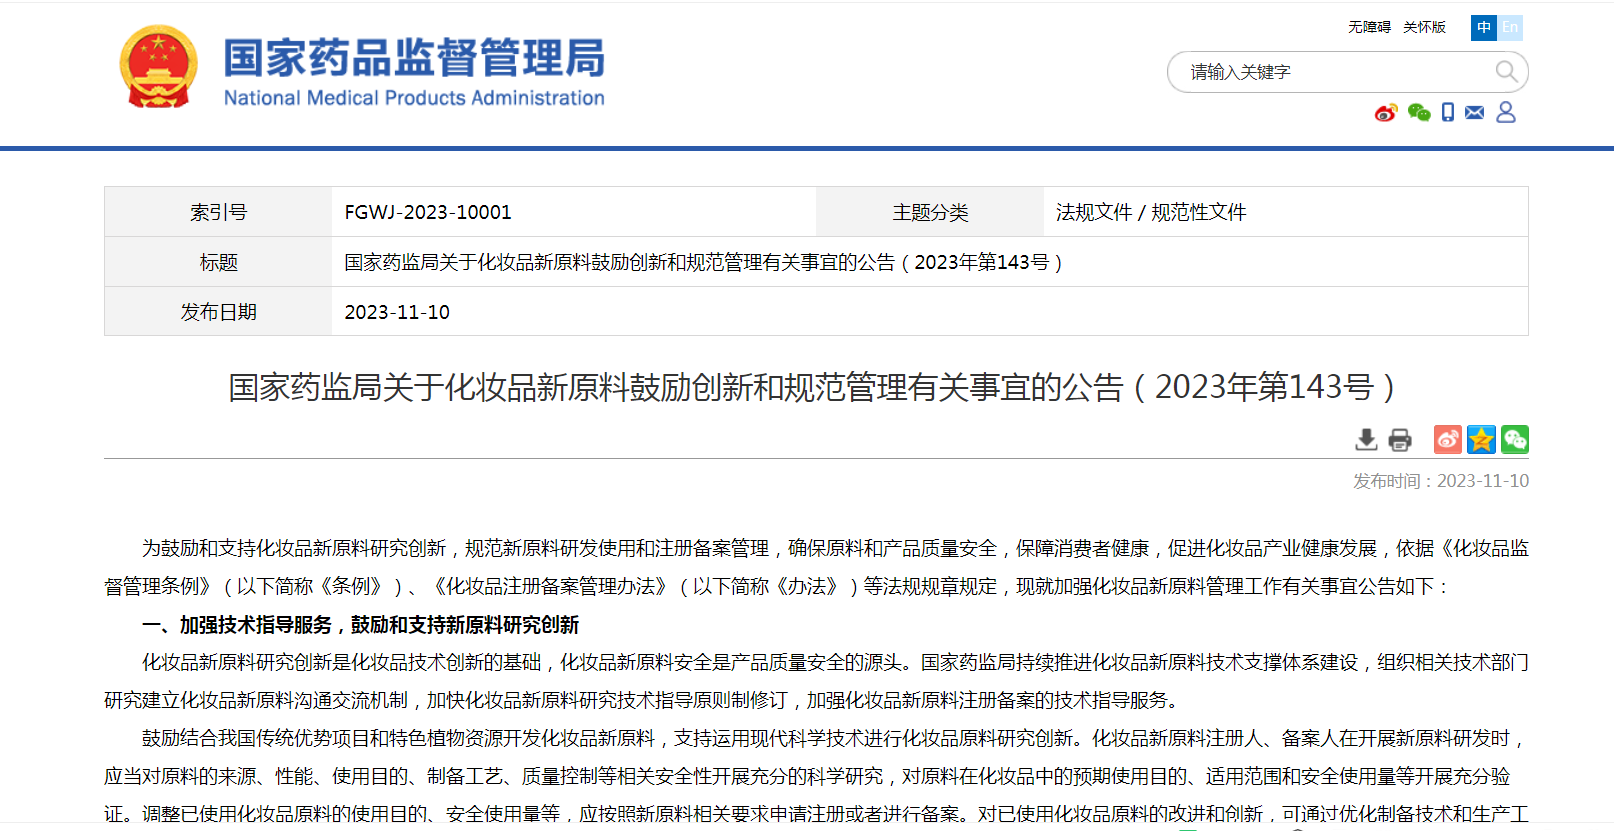
Task: Open the email envelope icon in header
Action: [1475, 113]
